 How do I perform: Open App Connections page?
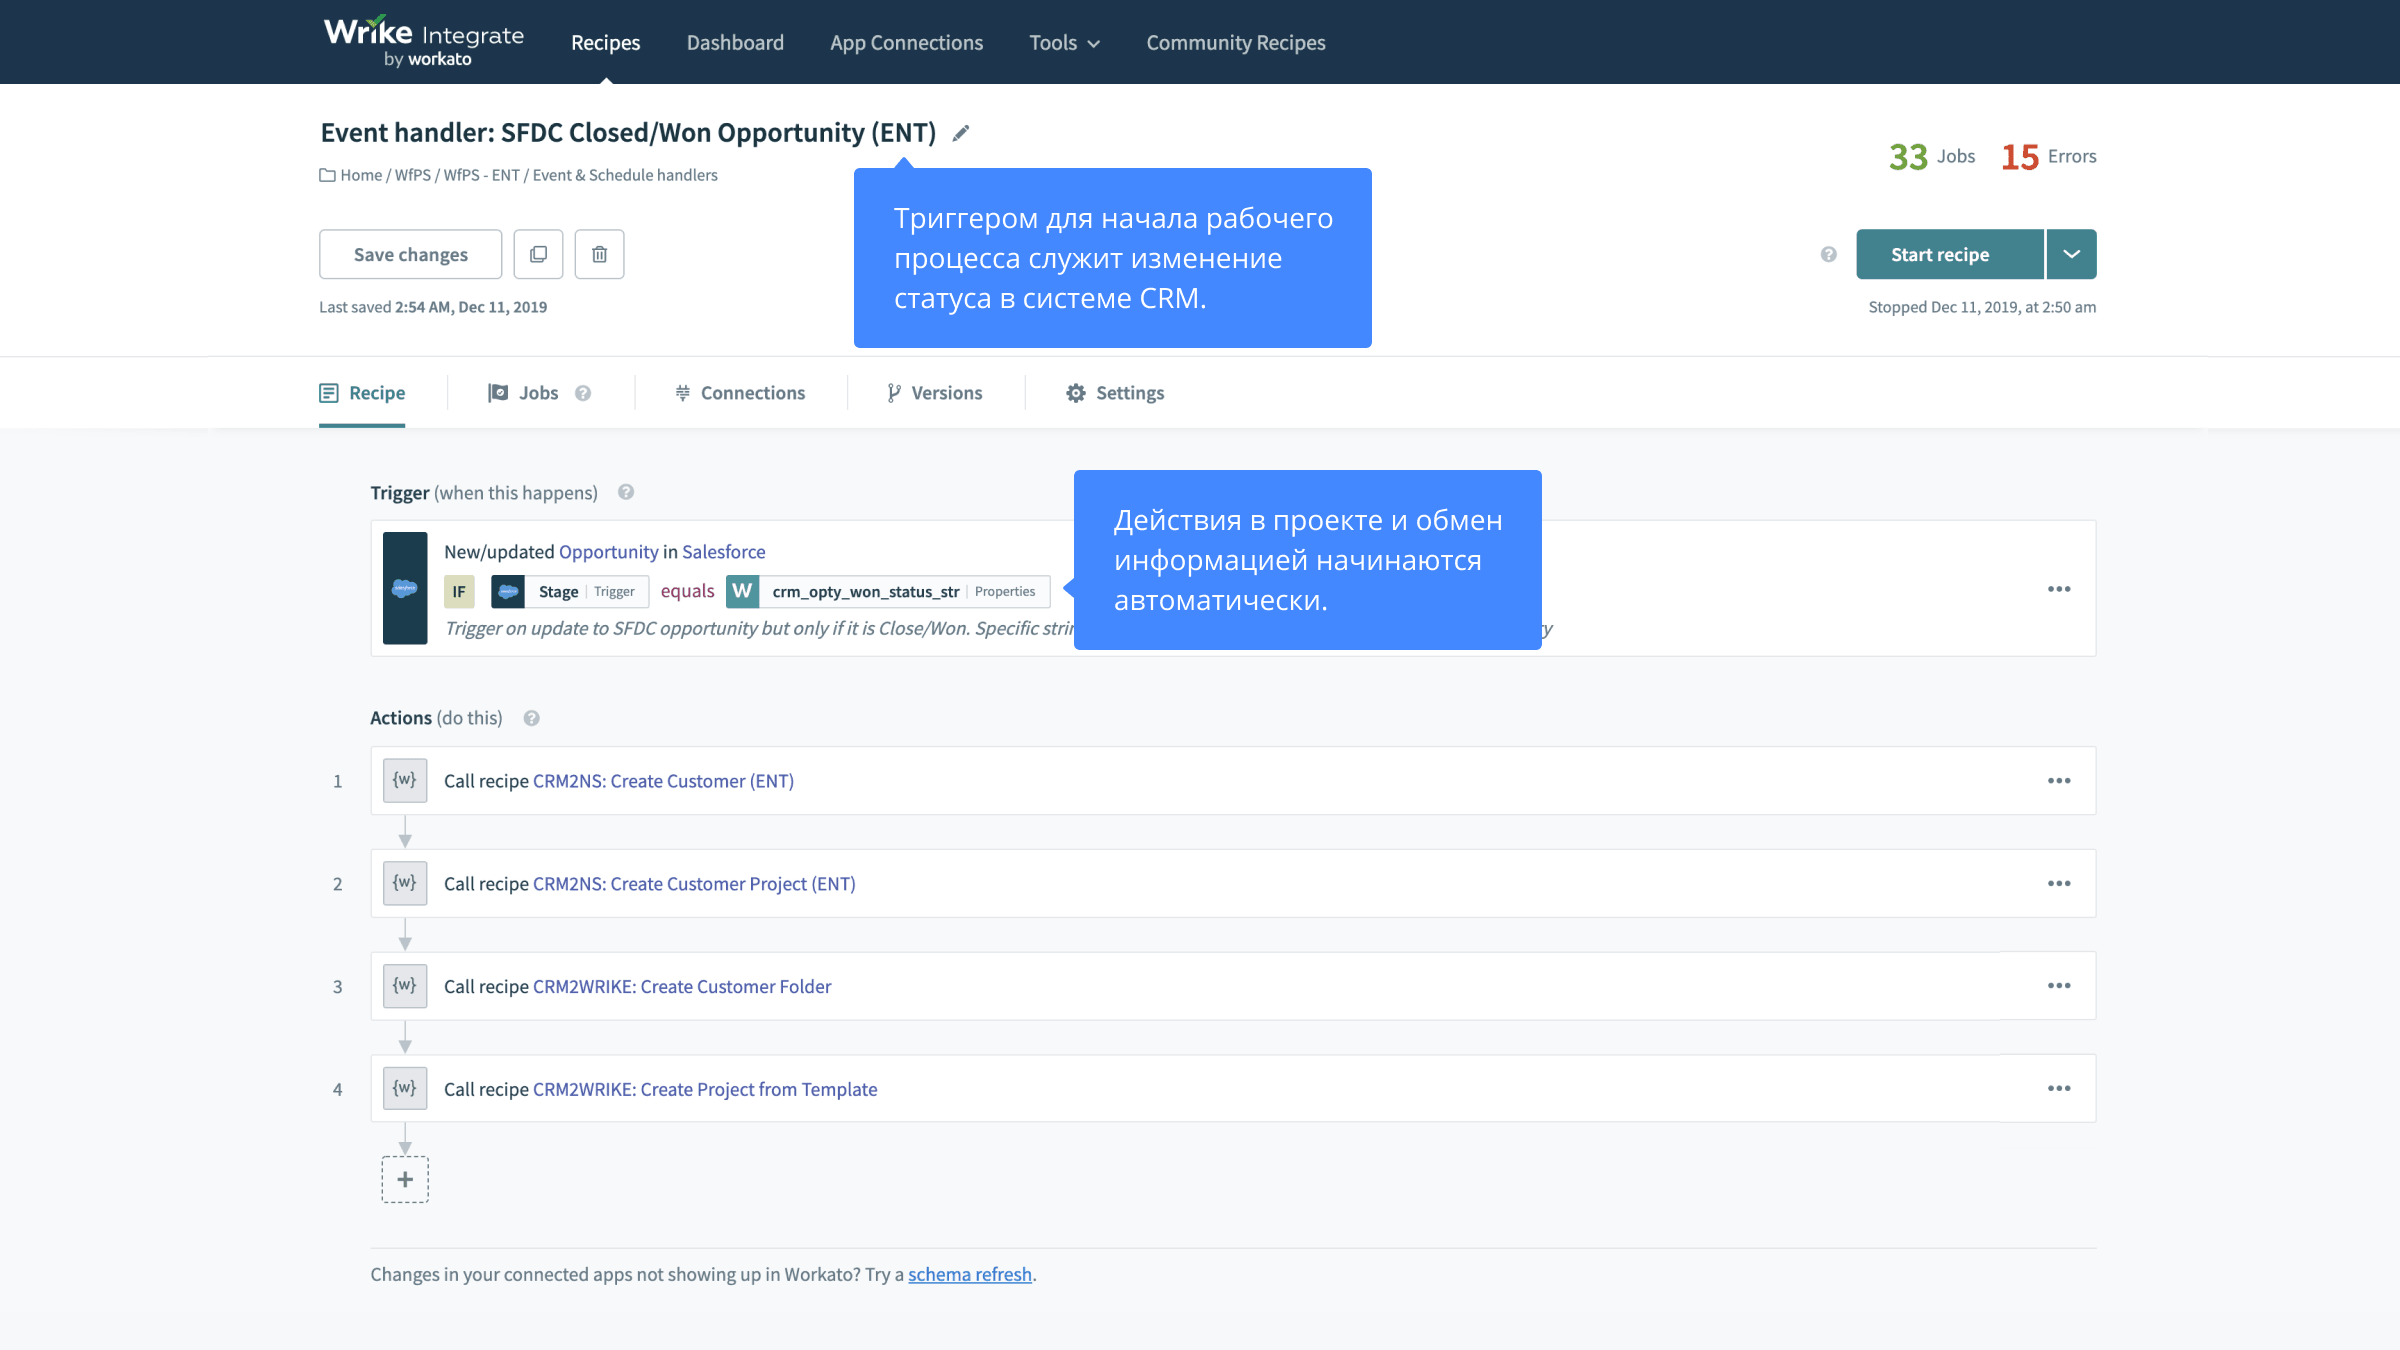906,42
